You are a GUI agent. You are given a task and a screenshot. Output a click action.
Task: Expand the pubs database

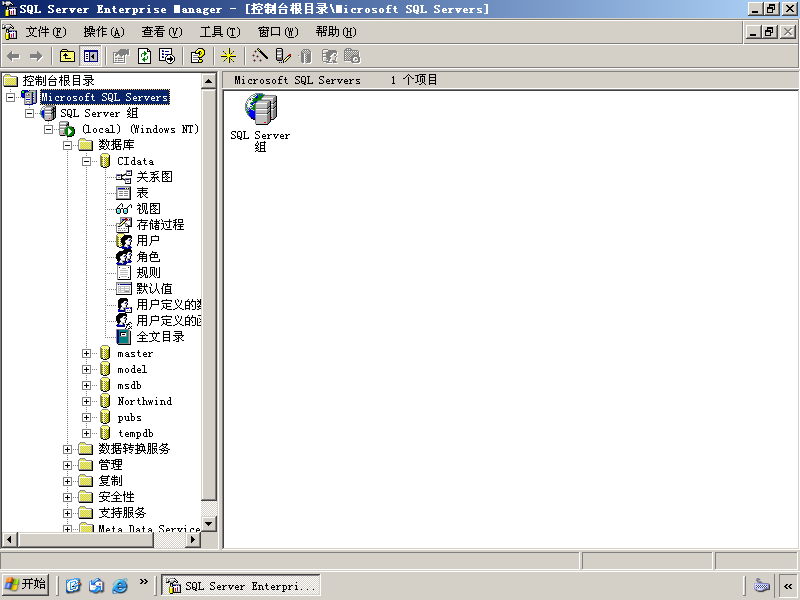point(87,417)
